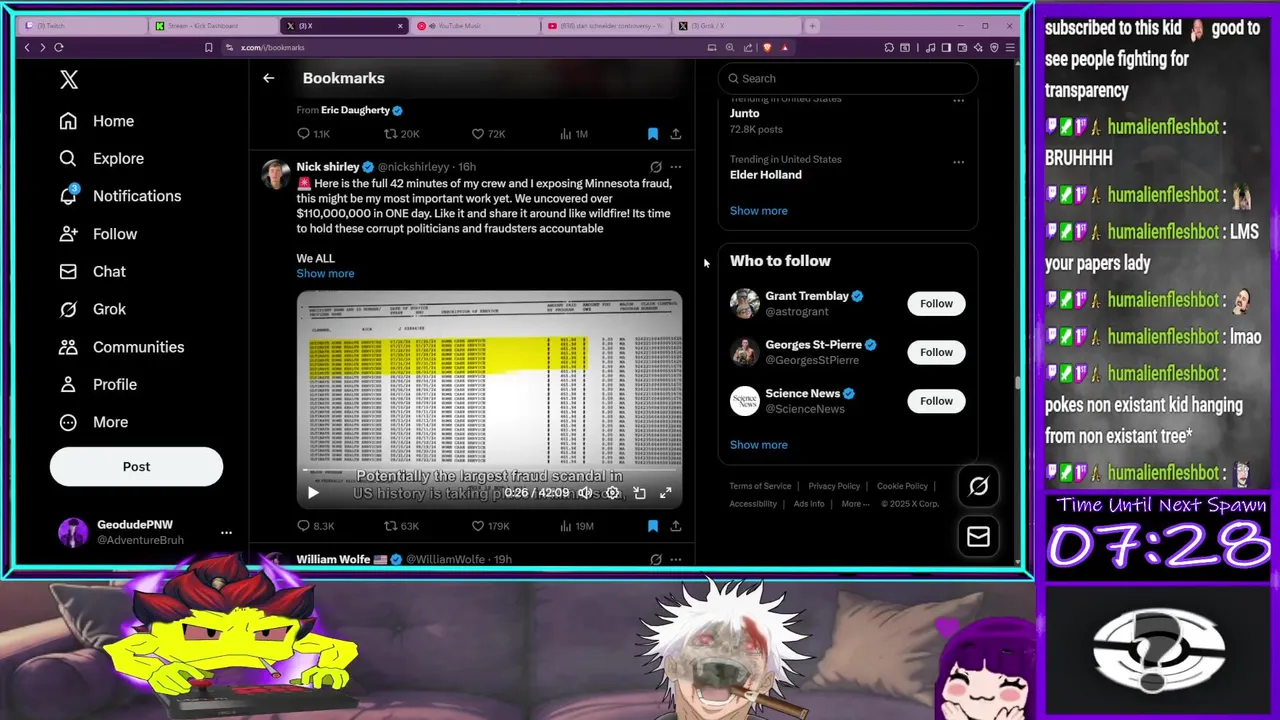The width and height of the screenshot is (1280, 720).
Task: Open Explore from the sidebar
Action: tap(101, 158)
